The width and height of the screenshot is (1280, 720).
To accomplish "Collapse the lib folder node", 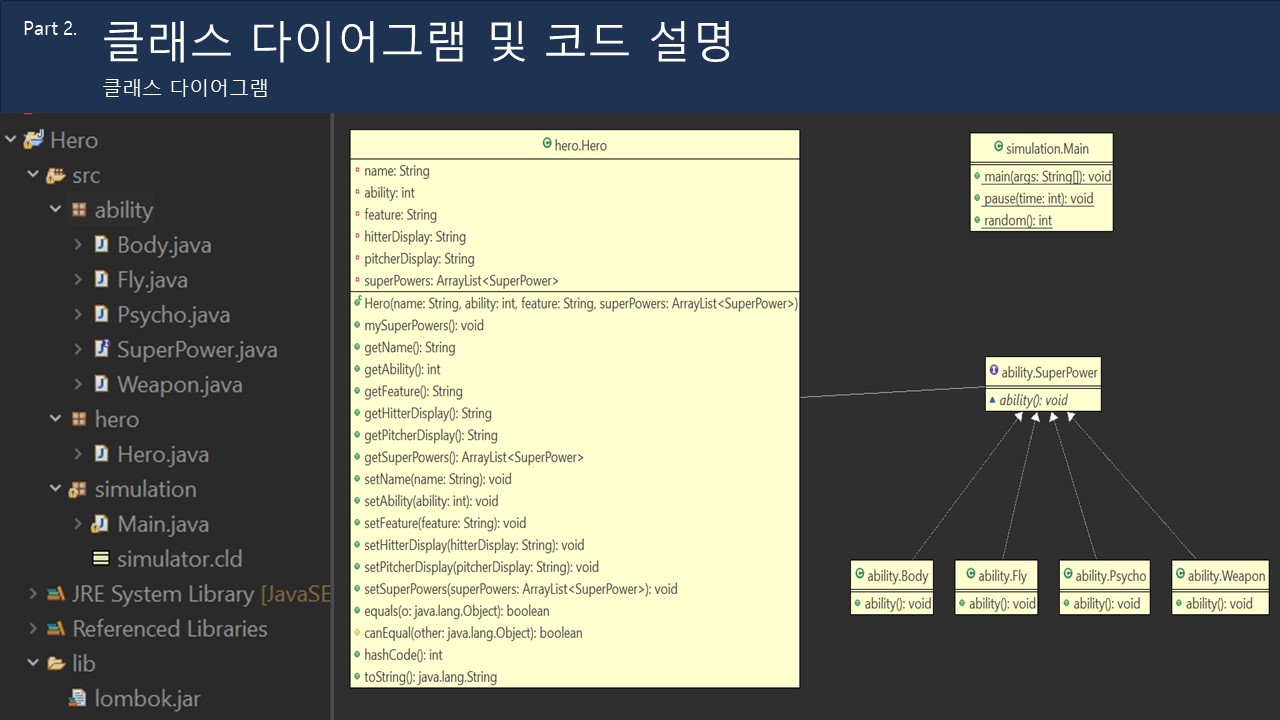I will coord(33,663).
